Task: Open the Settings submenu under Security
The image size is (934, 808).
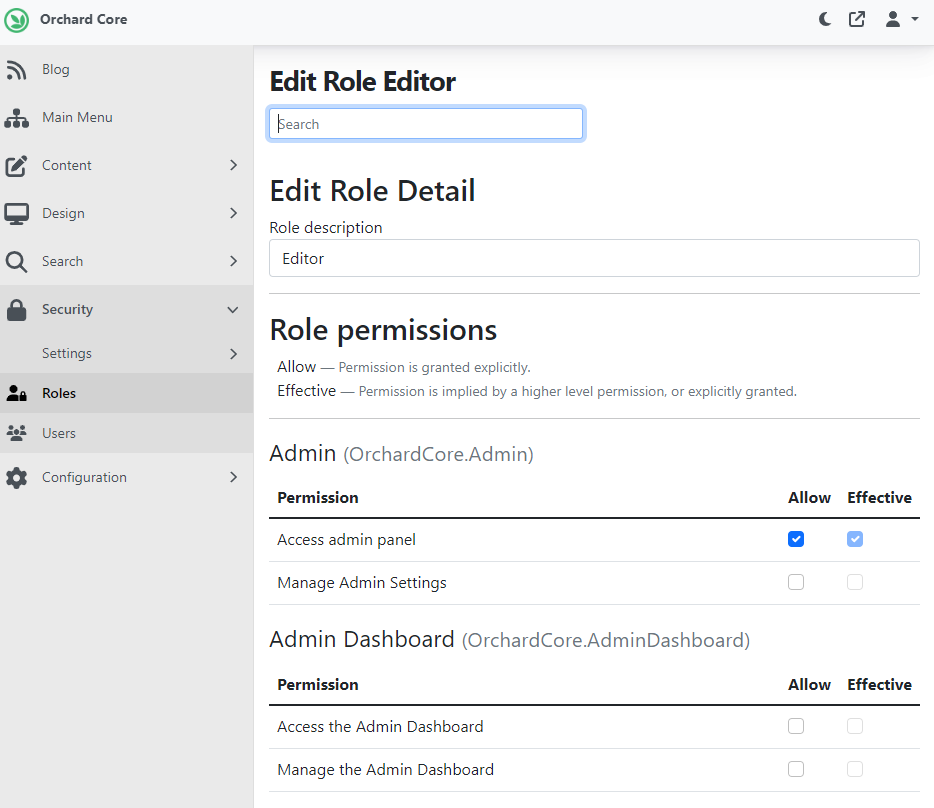Action: [x=67, y=353]
